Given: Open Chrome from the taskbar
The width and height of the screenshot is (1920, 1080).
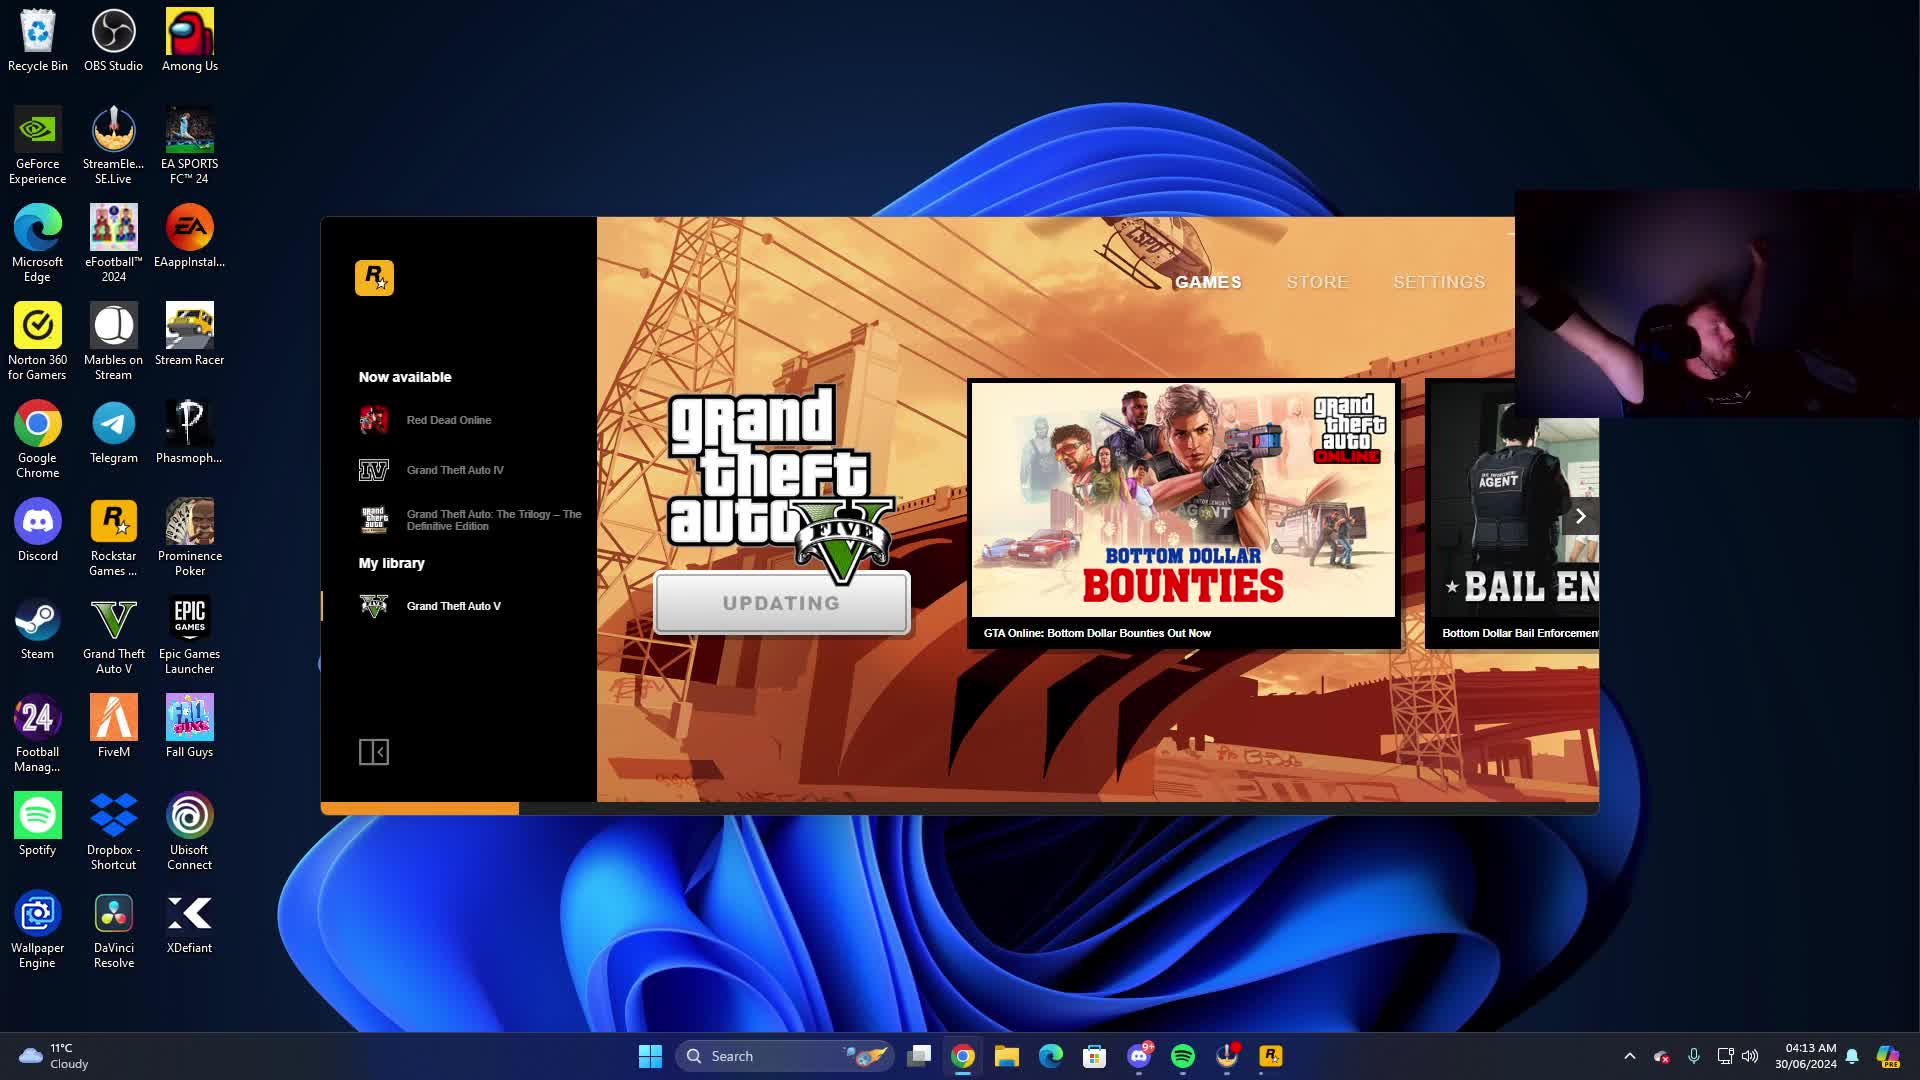Looking at the screenshot, I should tap(963, 1056).
